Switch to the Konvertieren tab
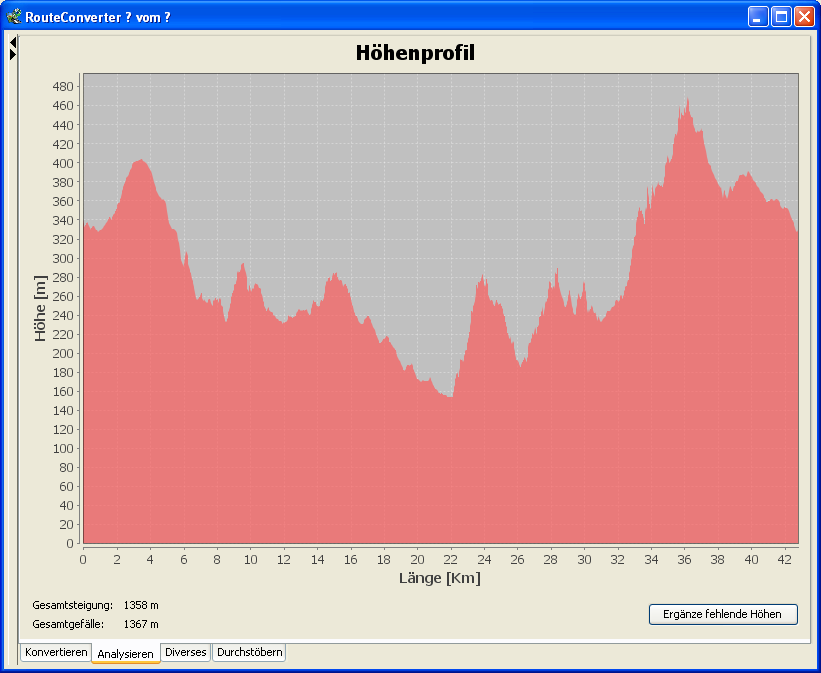 56,652
